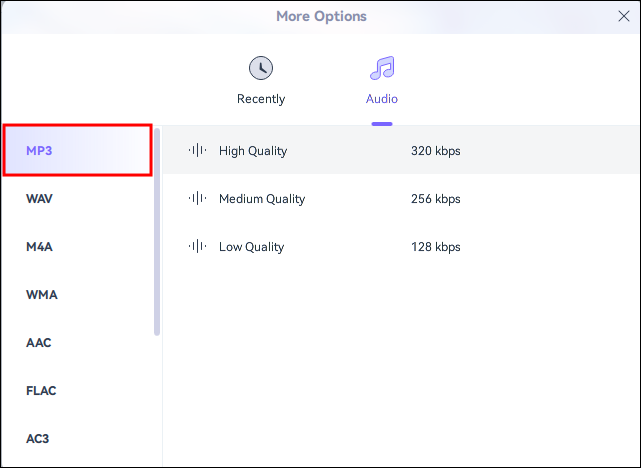Close the More Options dialog
641x468 pixels.
pyautogui.click(x=624, y=16)
